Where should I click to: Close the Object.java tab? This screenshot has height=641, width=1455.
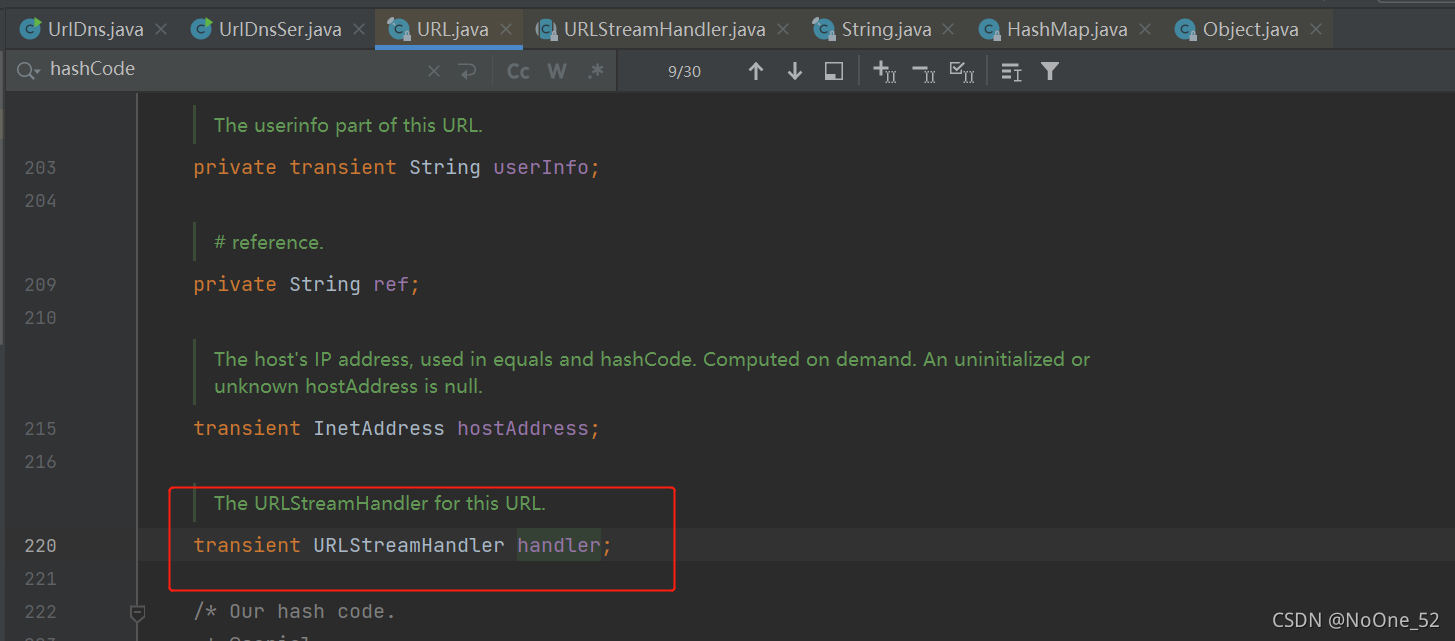pyautogui.click(x=1316, y=30)
